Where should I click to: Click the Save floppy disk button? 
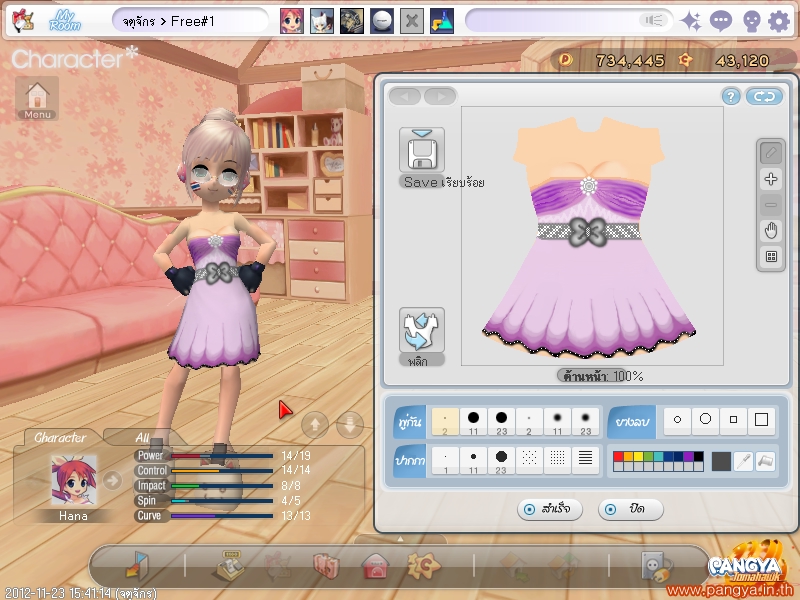422,151
